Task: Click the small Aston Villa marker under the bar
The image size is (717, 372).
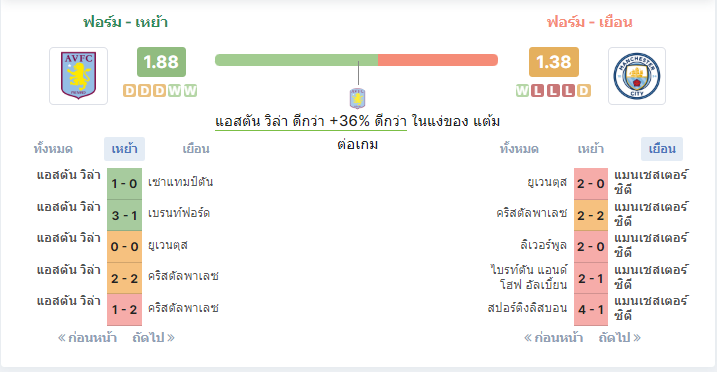Action: (357, 98)
